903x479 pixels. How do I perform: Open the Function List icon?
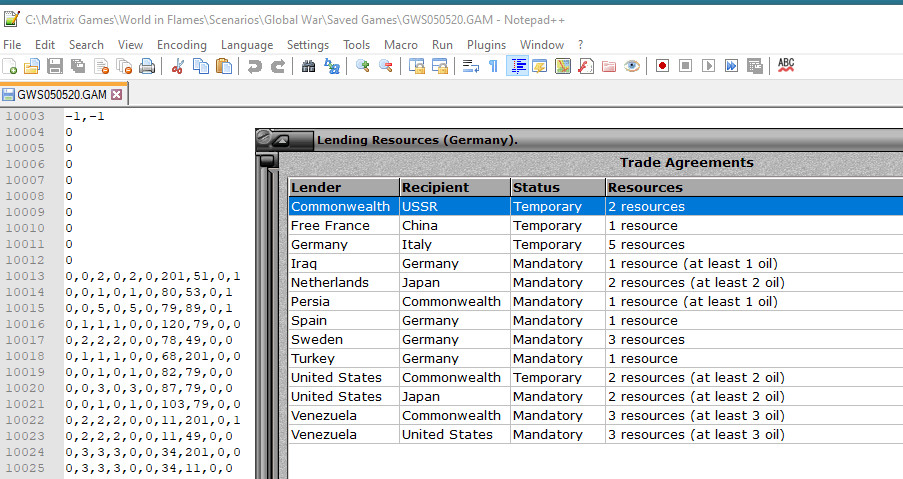click(x=586, y=66)
